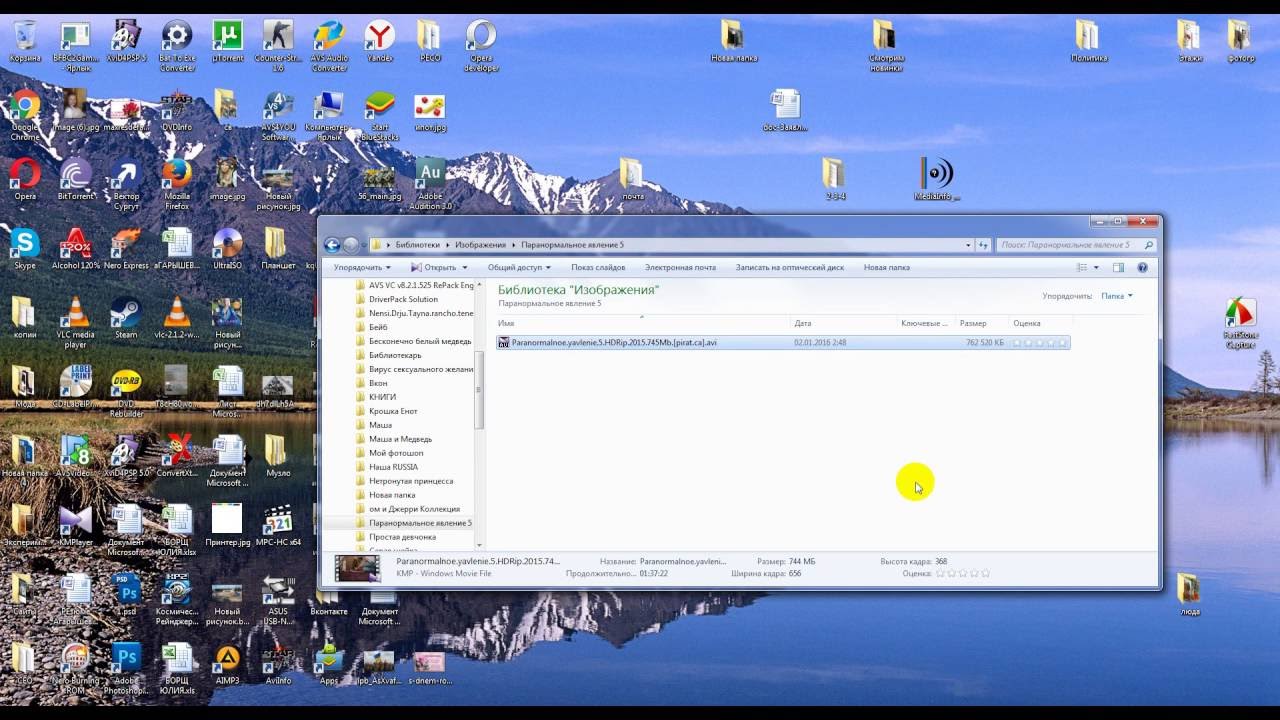1280x720 pixels.
Task: Select the Paranormalnoe.yavlenie.5 avi file
Action: click(613, 343)
